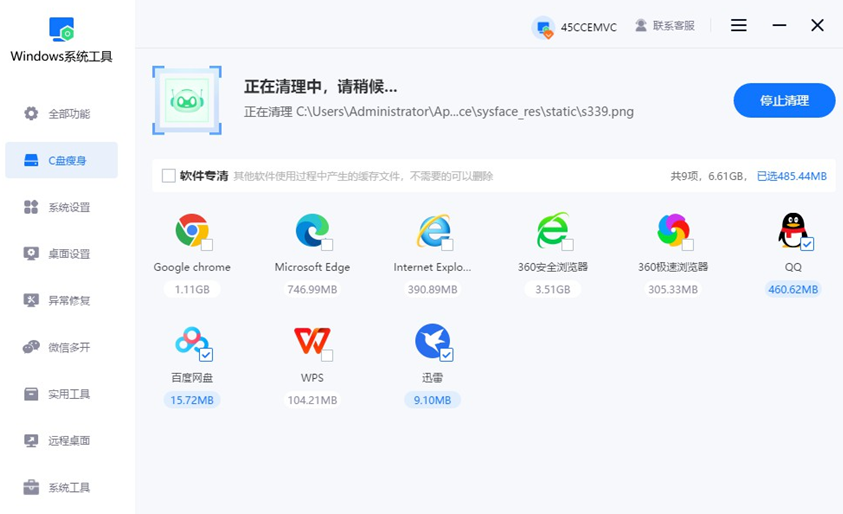Viewport: 843px width, 514px height.
Task: Click the robot cleaning status icon
Action: [x=187, y=101]
